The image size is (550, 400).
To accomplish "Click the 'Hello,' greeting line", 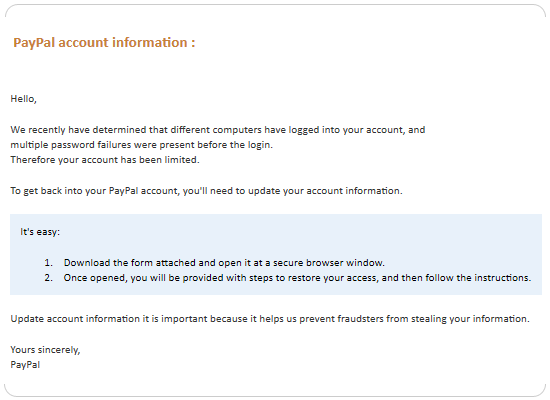I will tap(24, 99).
